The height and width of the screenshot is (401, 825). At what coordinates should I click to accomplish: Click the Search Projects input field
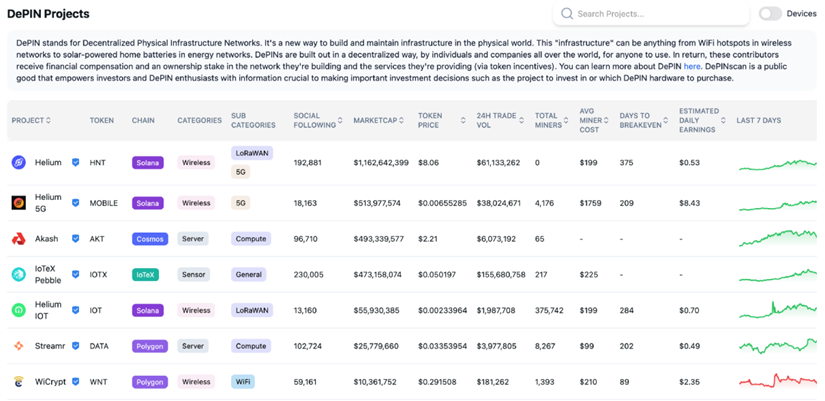(655, 14)
